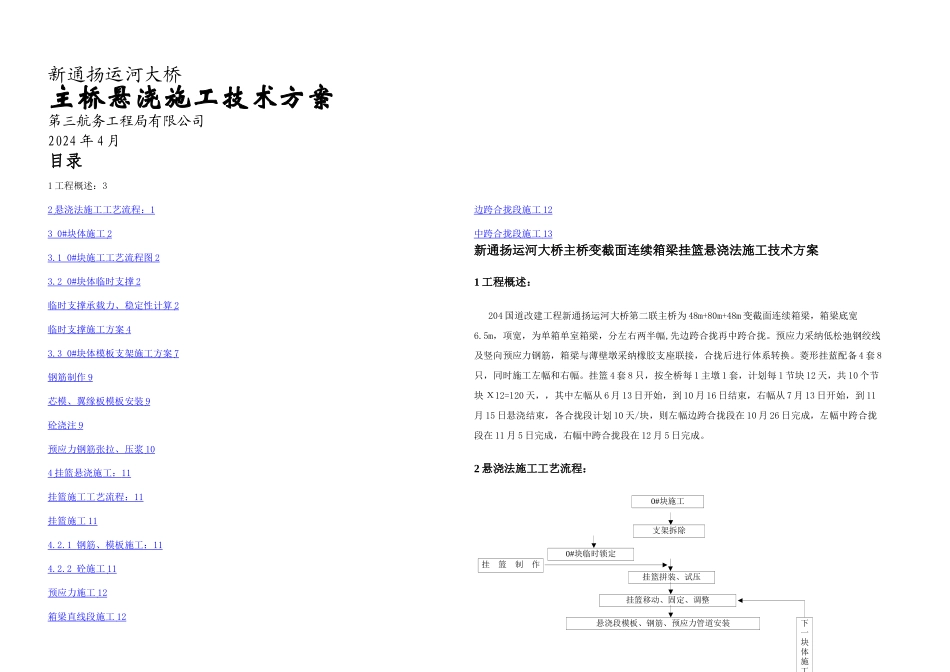
Task: Follow the '4.2.1 钢筋、模板施工: 11' link
Action: tap(105, 545)
